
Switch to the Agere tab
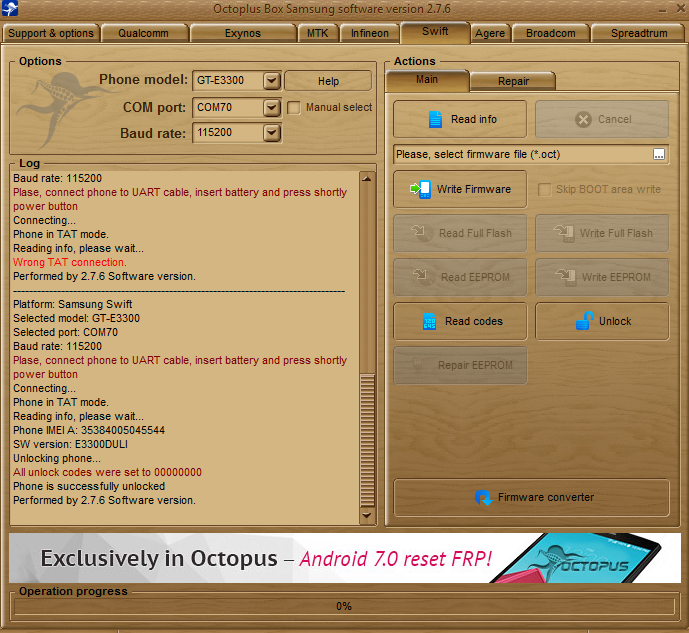(490, 33)
